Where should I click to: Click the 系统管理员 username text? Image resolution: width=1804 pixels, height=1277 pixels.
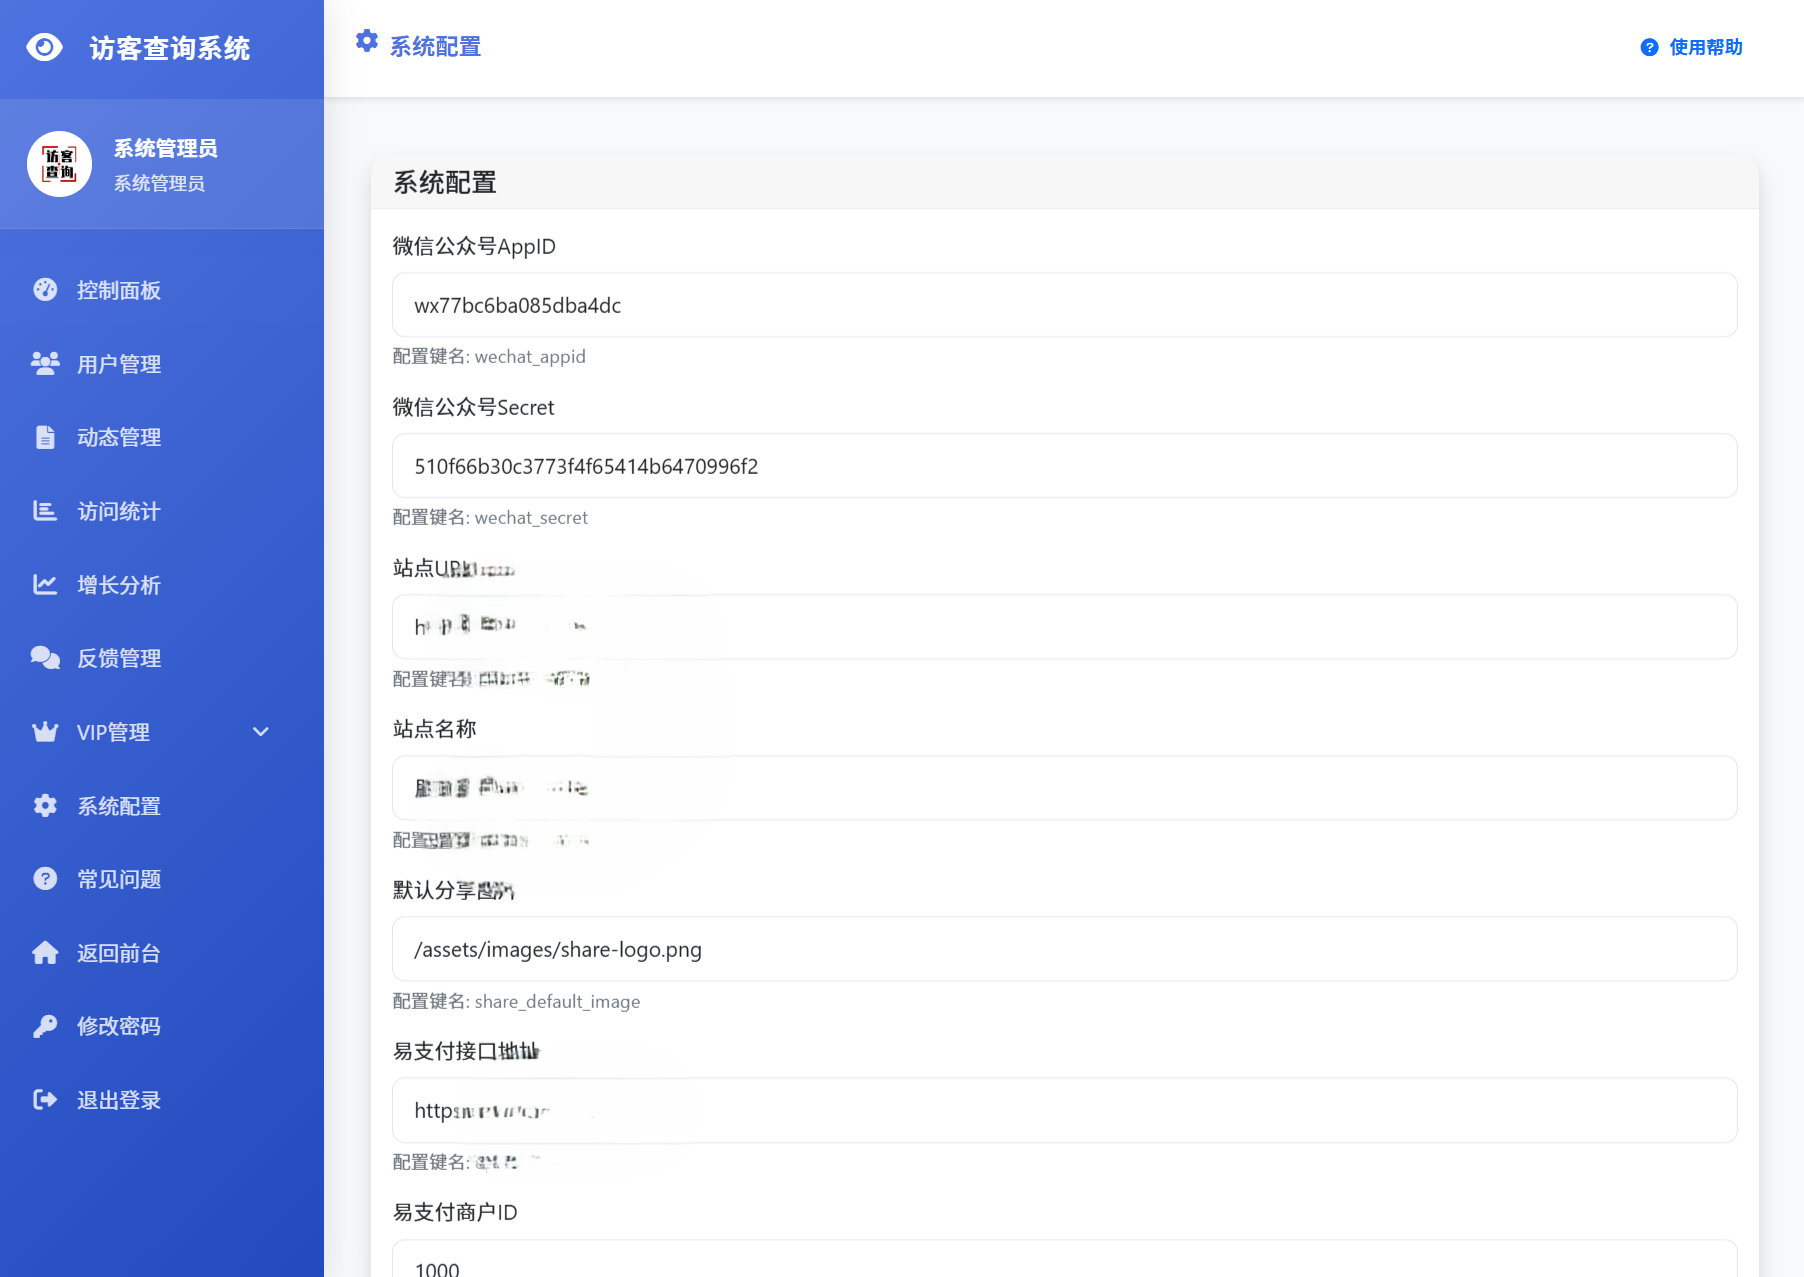point(165,148)
